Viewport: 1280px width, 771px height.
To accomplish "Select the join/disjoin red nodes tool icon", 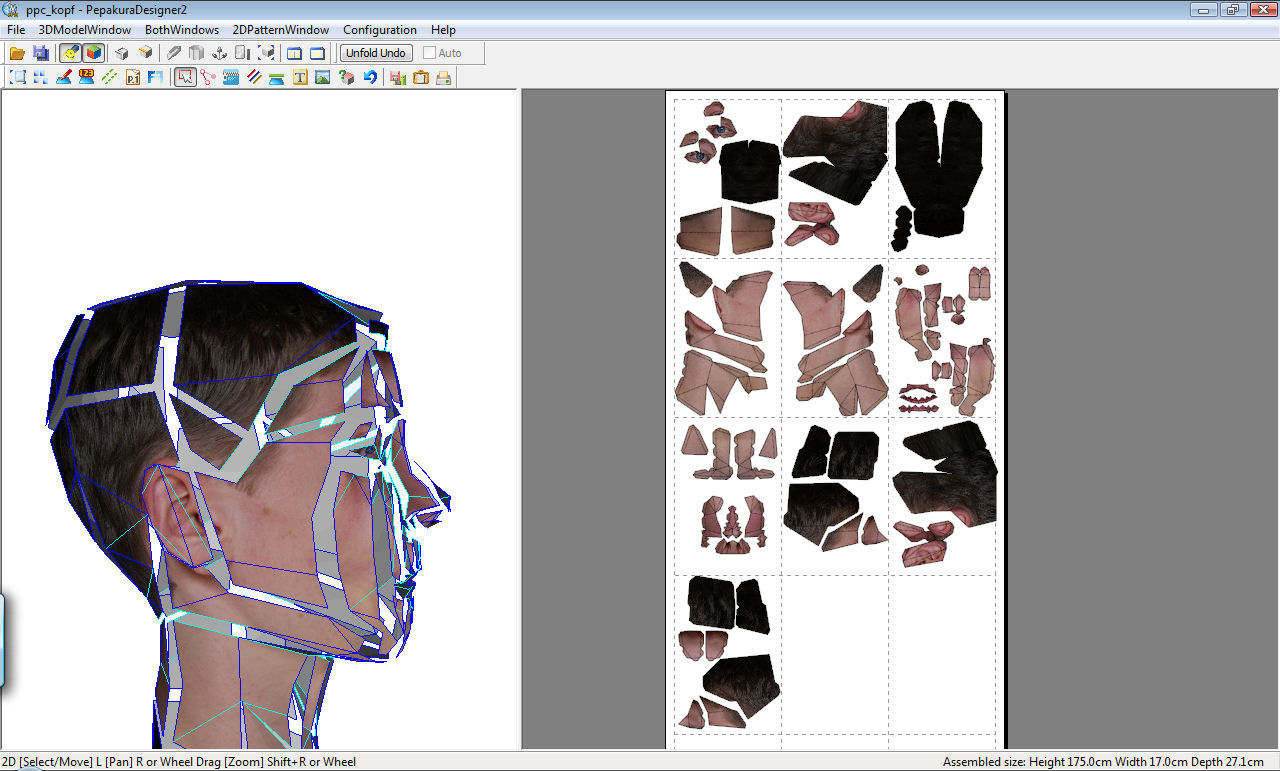I will tap(208, 77).
